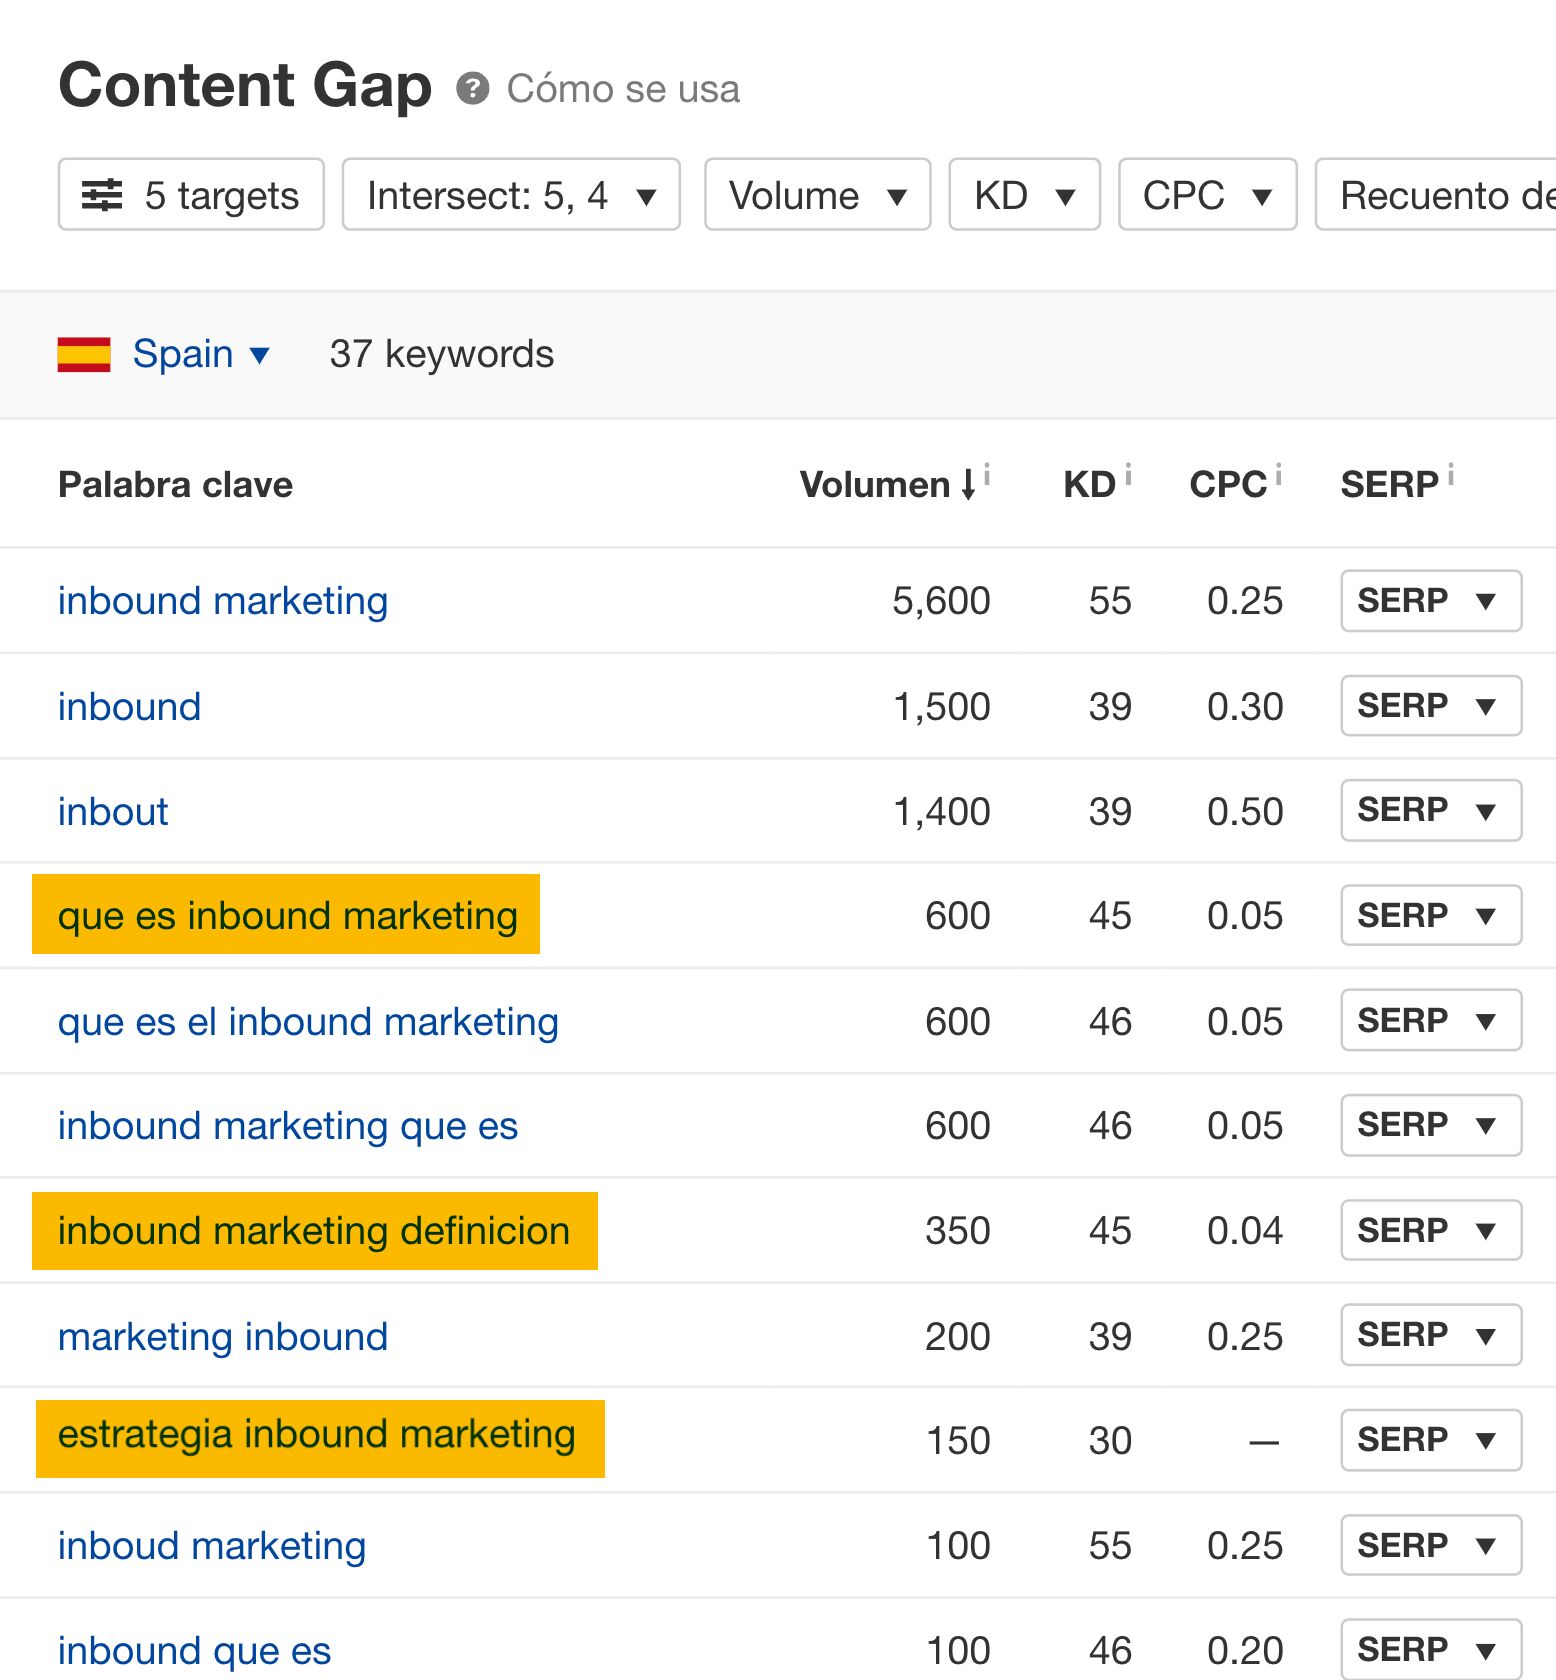Expand the Intersect: 5, 4 dropdown
Image resolution: width=1556 pixels, height=1680 pixels.
[x=511, y=194]
